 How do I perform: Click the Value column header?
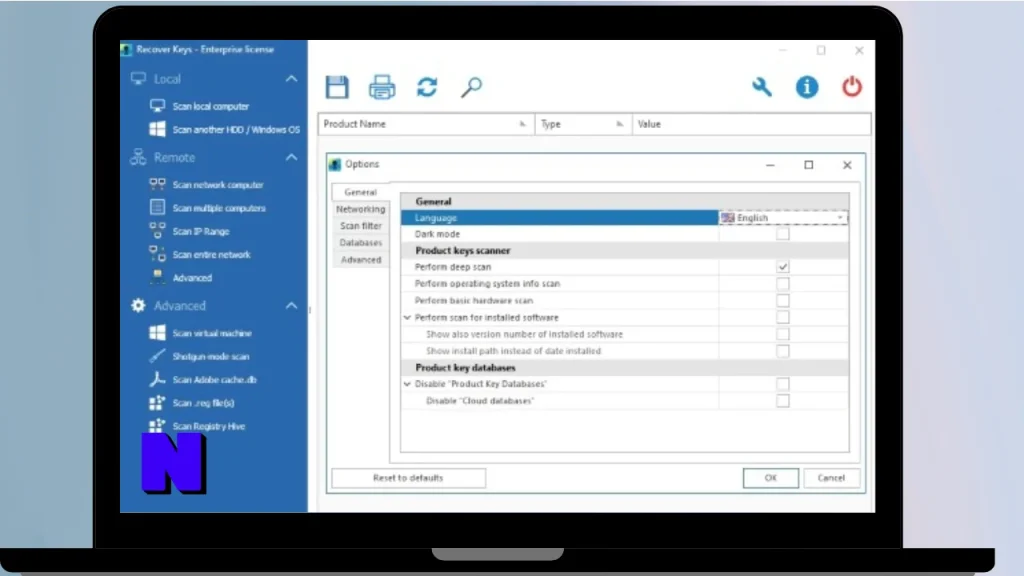(x=751, y=124)
